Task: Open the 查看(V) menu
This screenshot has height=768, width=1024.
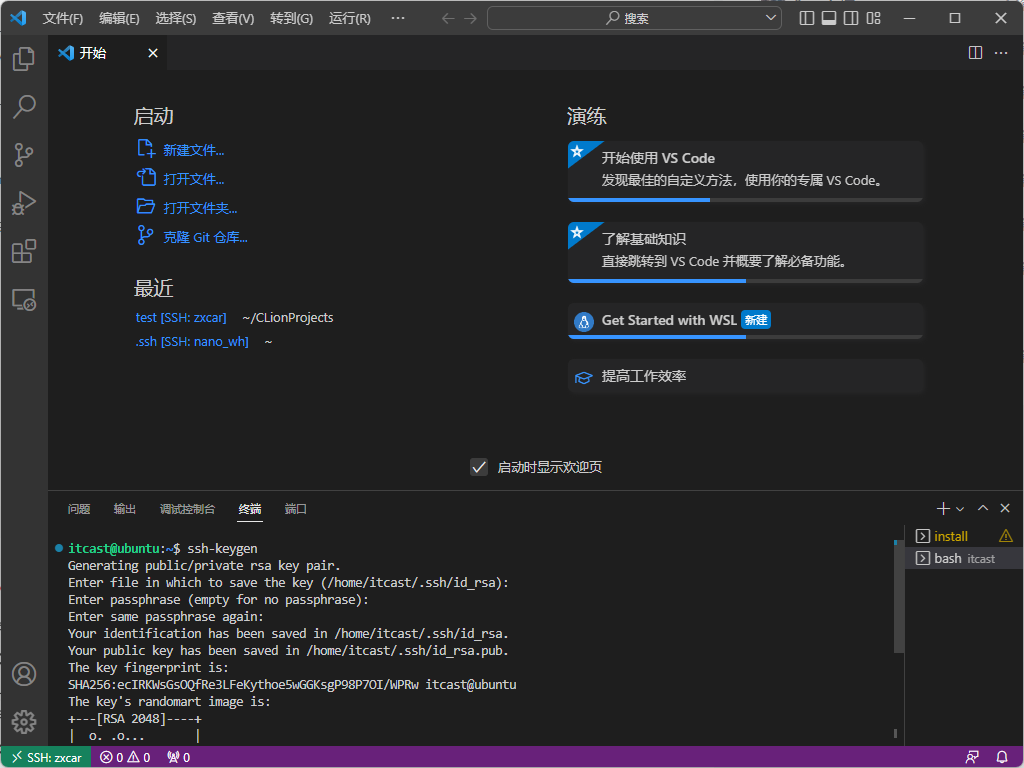Action: pos(233,18)
